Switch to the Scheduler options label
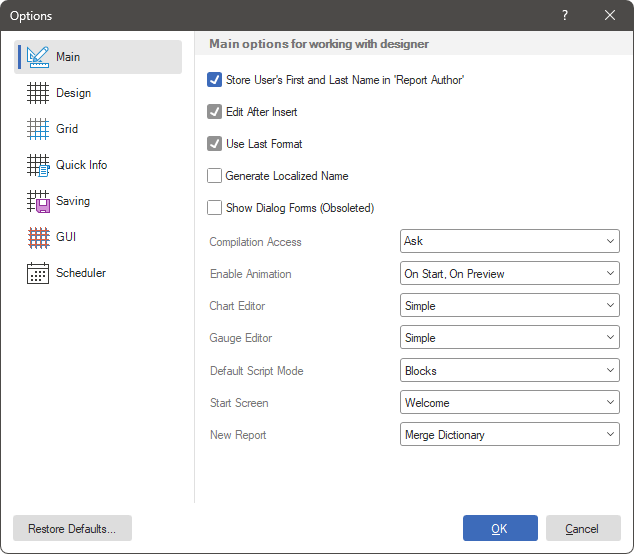Viewport: 634px width, 554px height. (x=81, y=273)
